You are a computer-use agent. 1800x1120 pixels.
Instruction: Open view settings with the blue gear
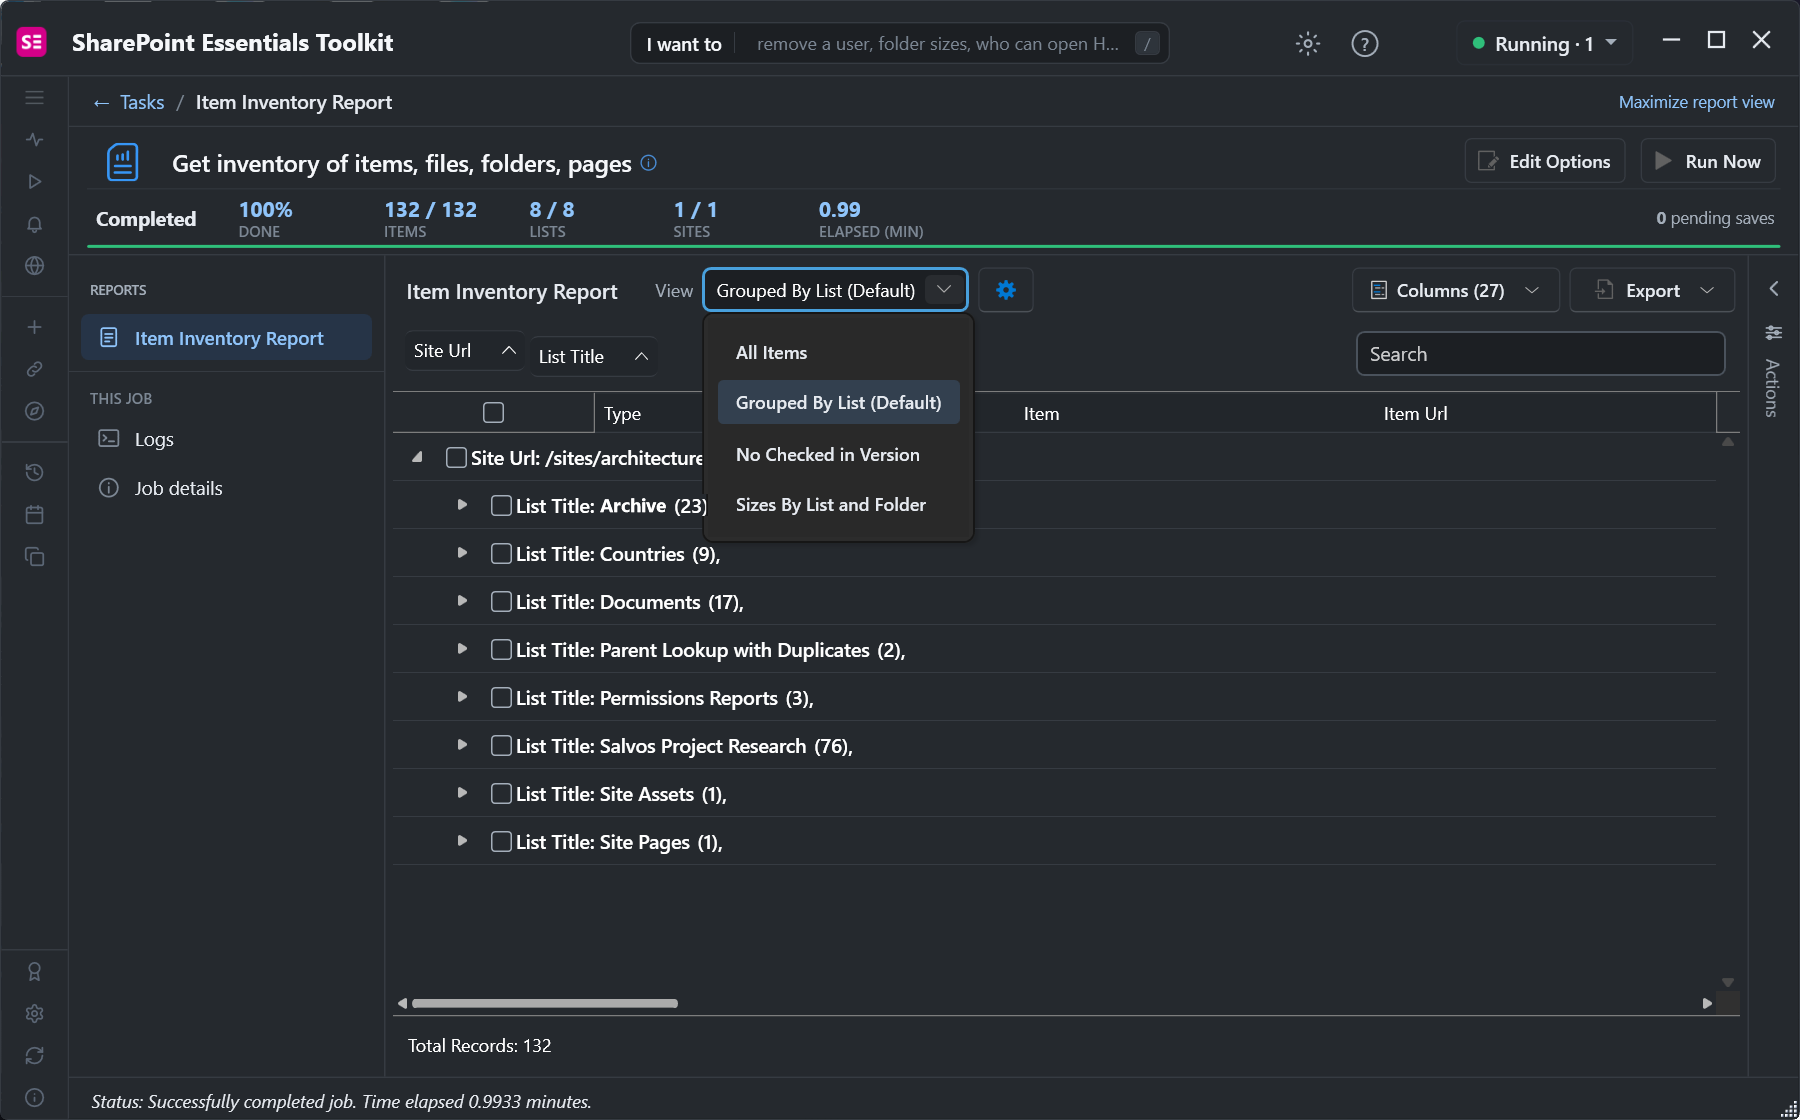1005,290
